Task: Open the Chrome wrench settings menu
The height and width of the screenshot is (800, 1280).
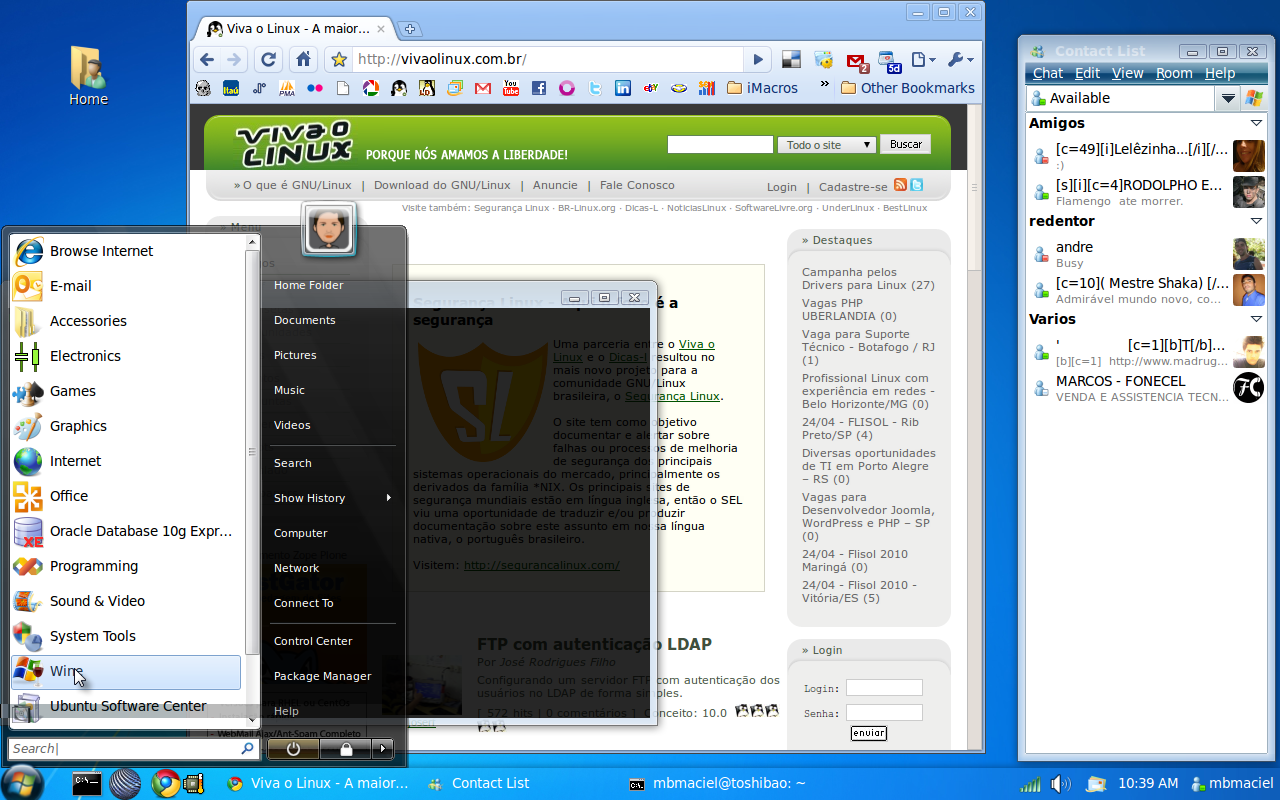Action: coord(957,60)
